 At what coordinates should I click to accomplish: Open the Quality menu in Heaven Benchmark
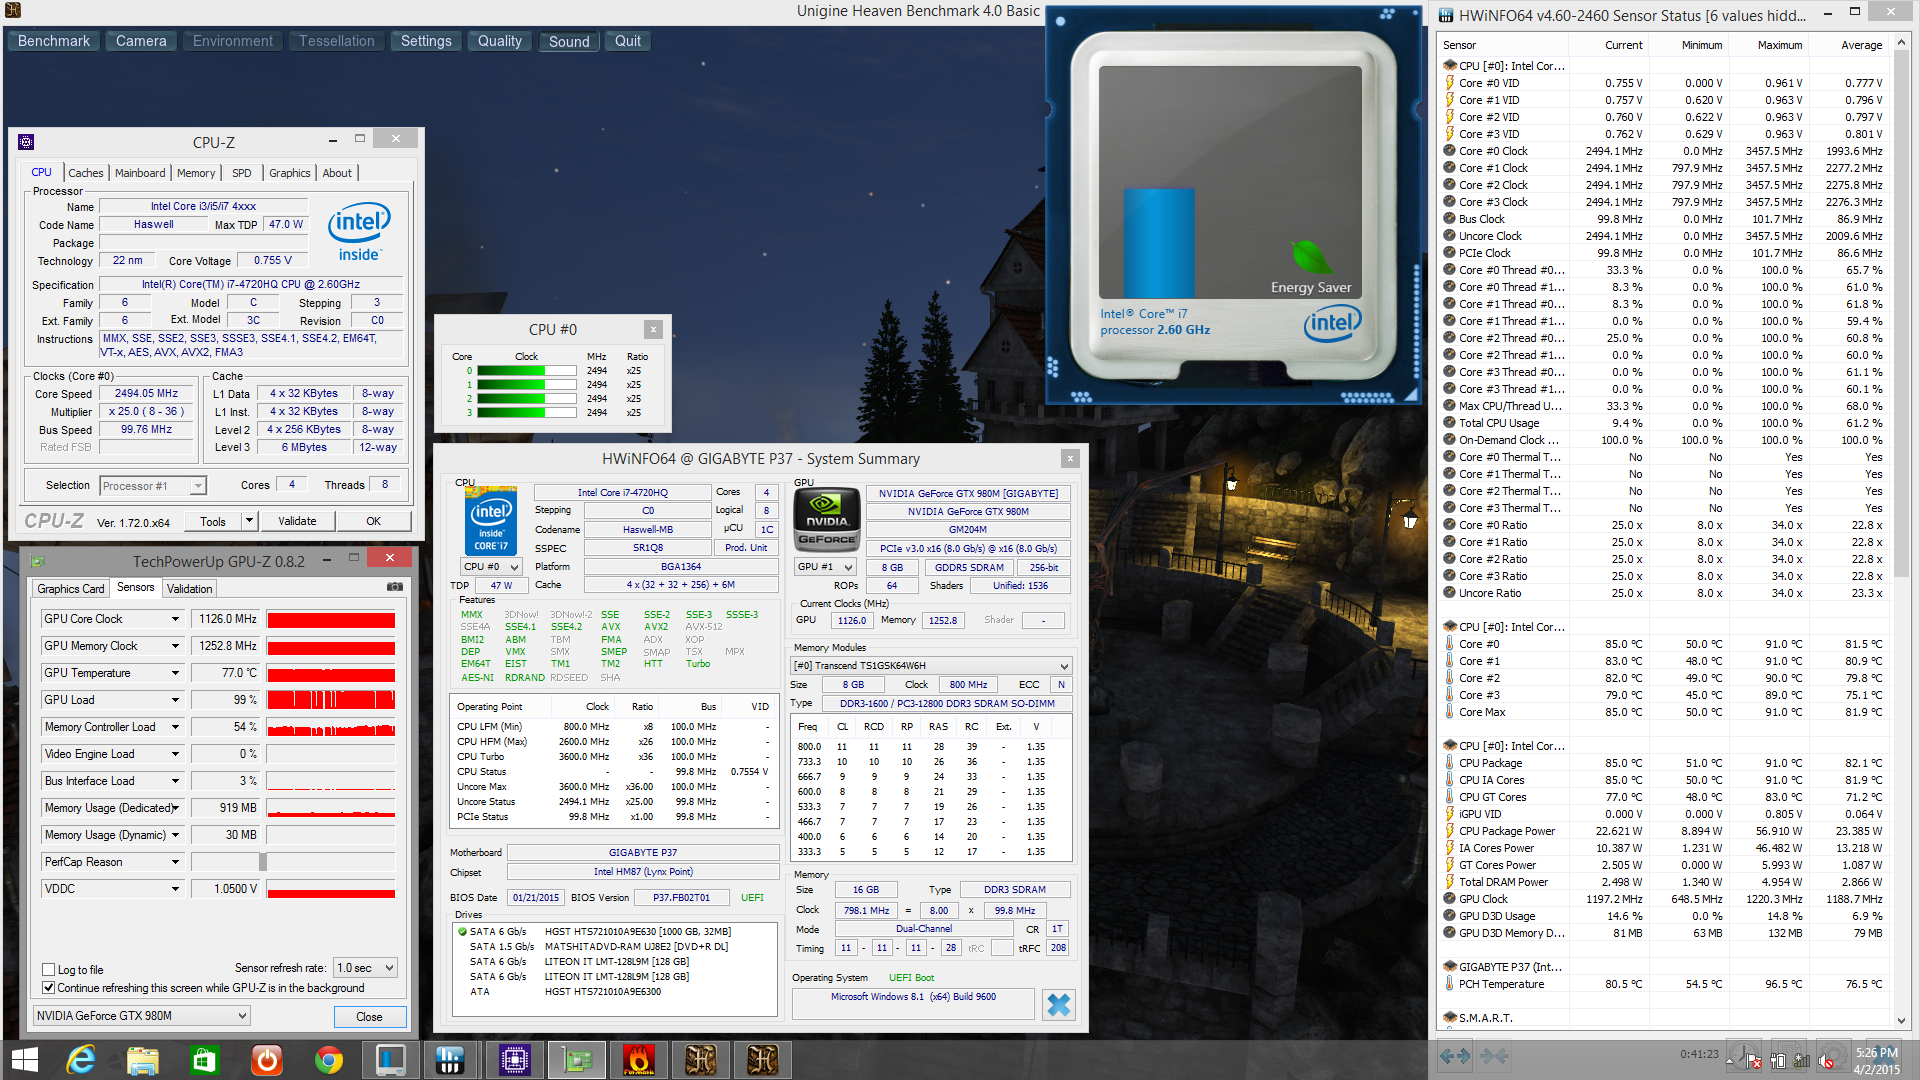click(499, 41)
